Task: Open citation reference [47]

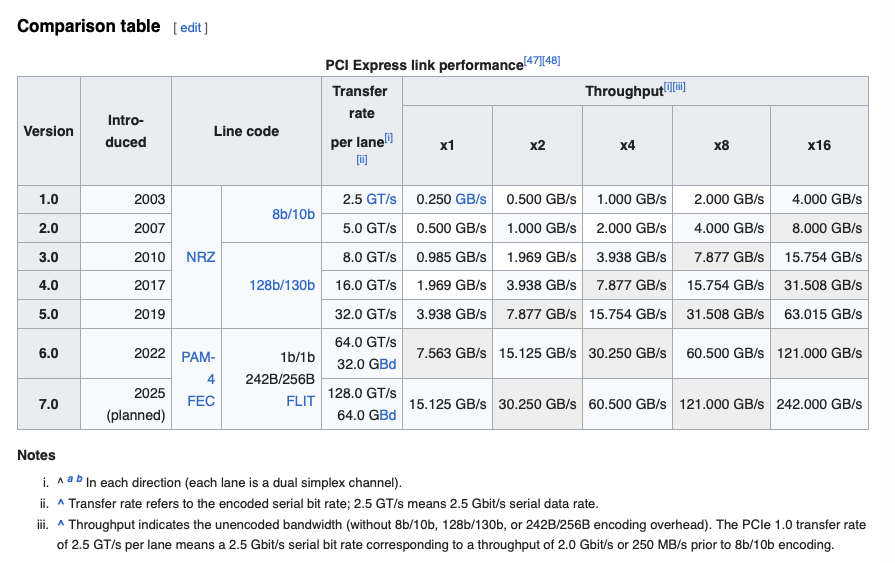Action: pos(533,60)
